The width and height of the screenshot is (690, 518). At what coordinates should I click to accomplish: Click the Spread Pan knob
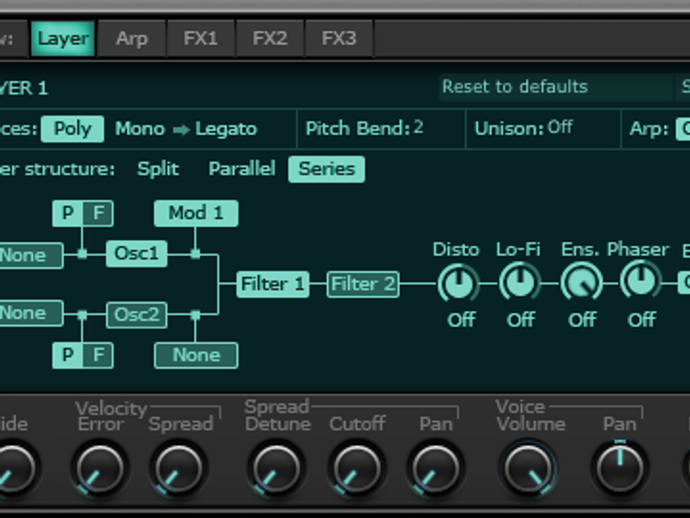coord(436,469)
